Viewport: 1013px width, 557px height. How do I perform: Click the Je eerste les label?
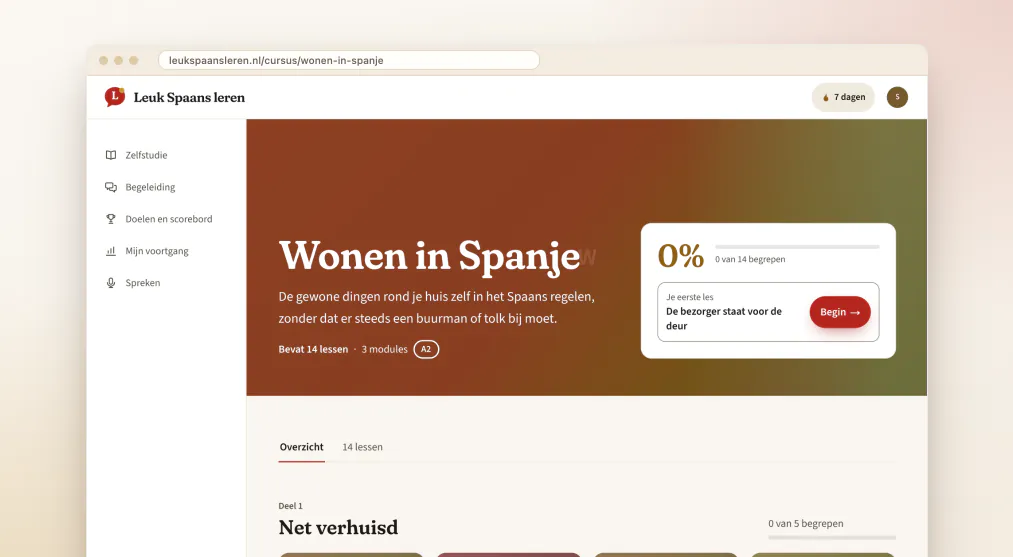point(690,297)
